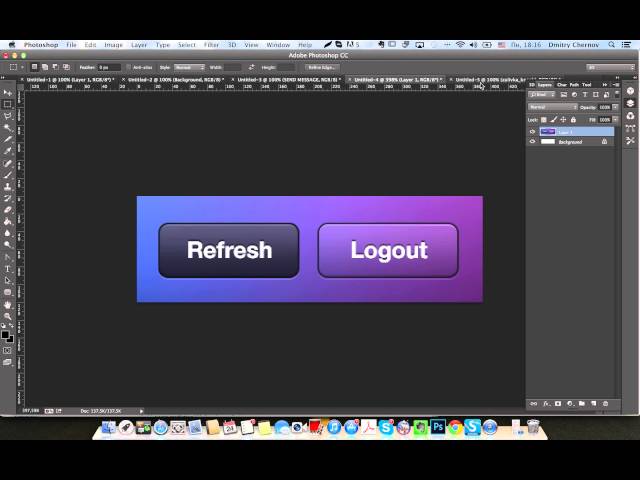Select the Crop tool in toolbox
640x480 pixels.
coord(7,140)
